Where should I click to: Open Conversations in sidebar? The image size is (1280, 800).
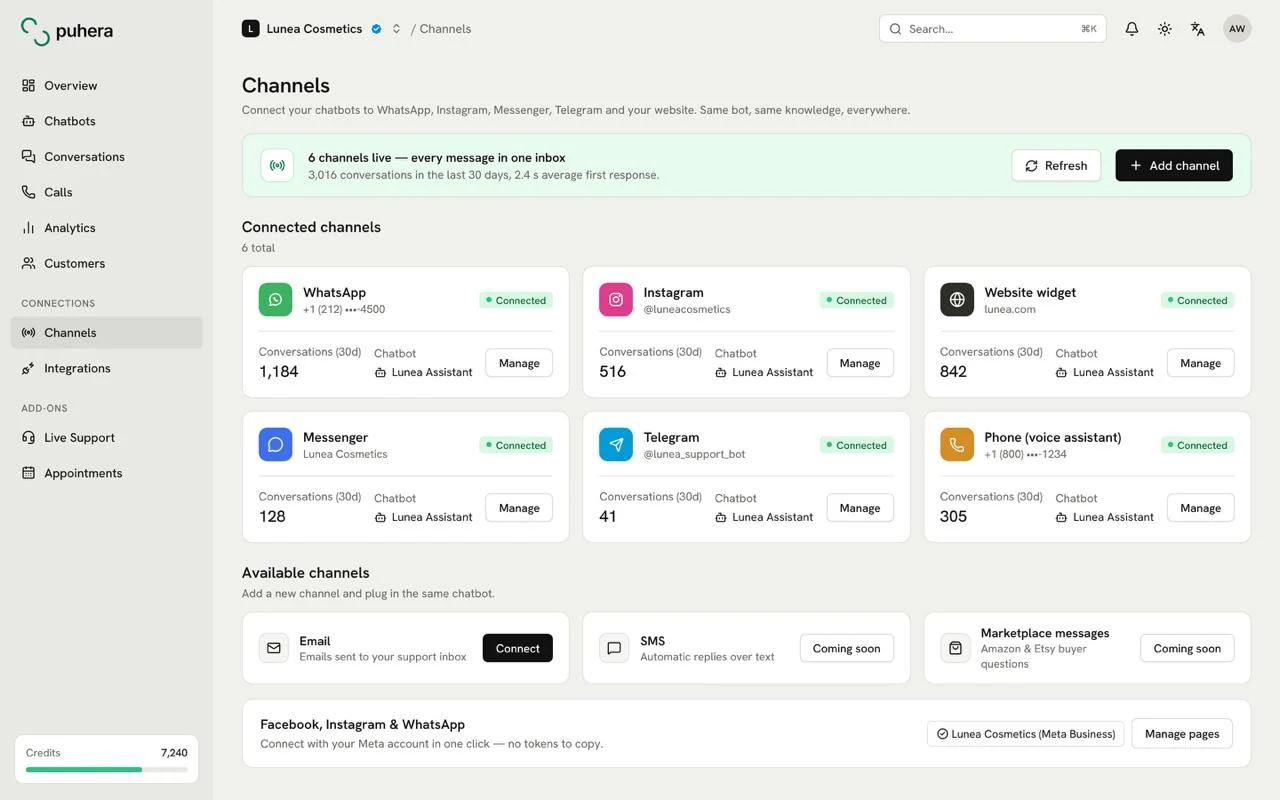tap(107, 157)
